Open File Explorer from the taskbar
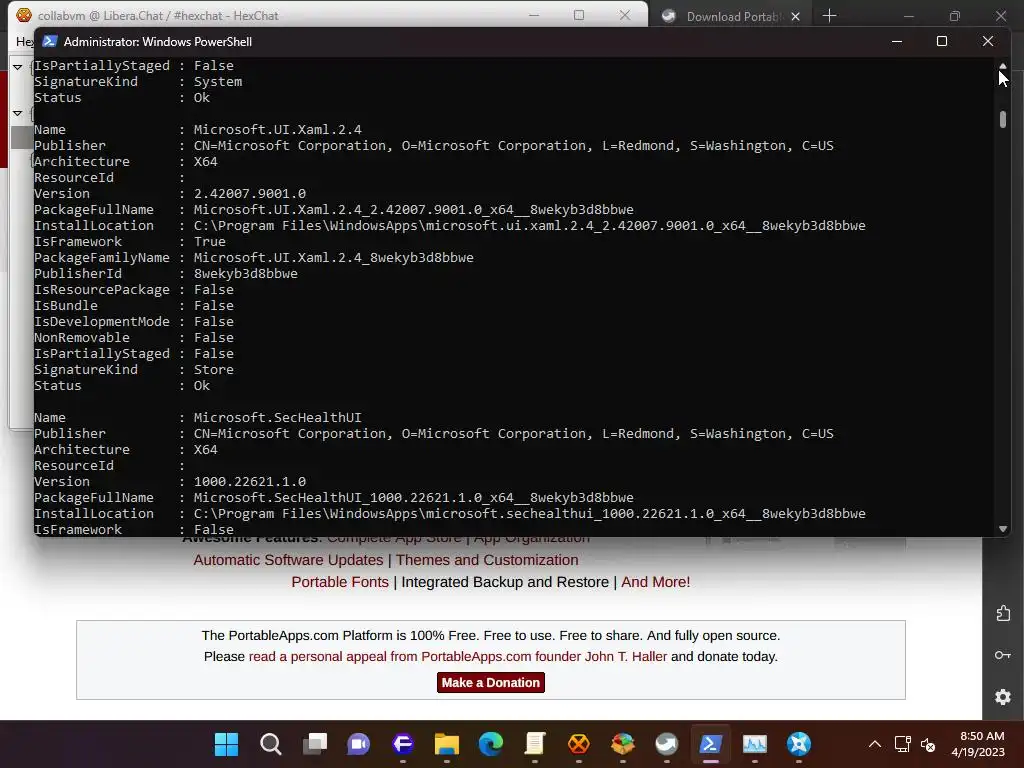The width and height of the screenshot is (1024, 768). pyautogui.click(x=447, y=744)
